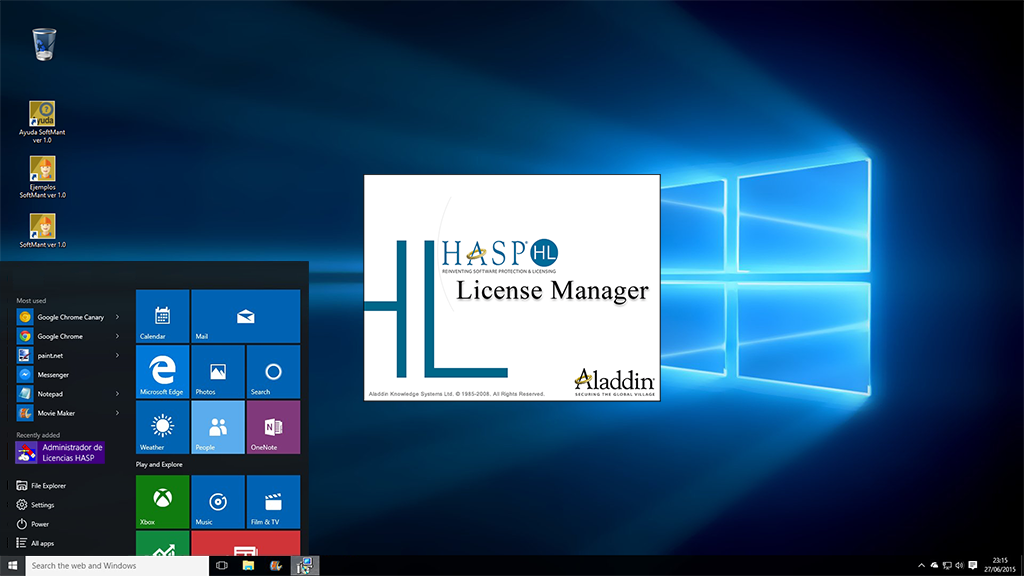Open Settings from the Start menu
Screen dimensions: 1024x576
tap(42, 505)
